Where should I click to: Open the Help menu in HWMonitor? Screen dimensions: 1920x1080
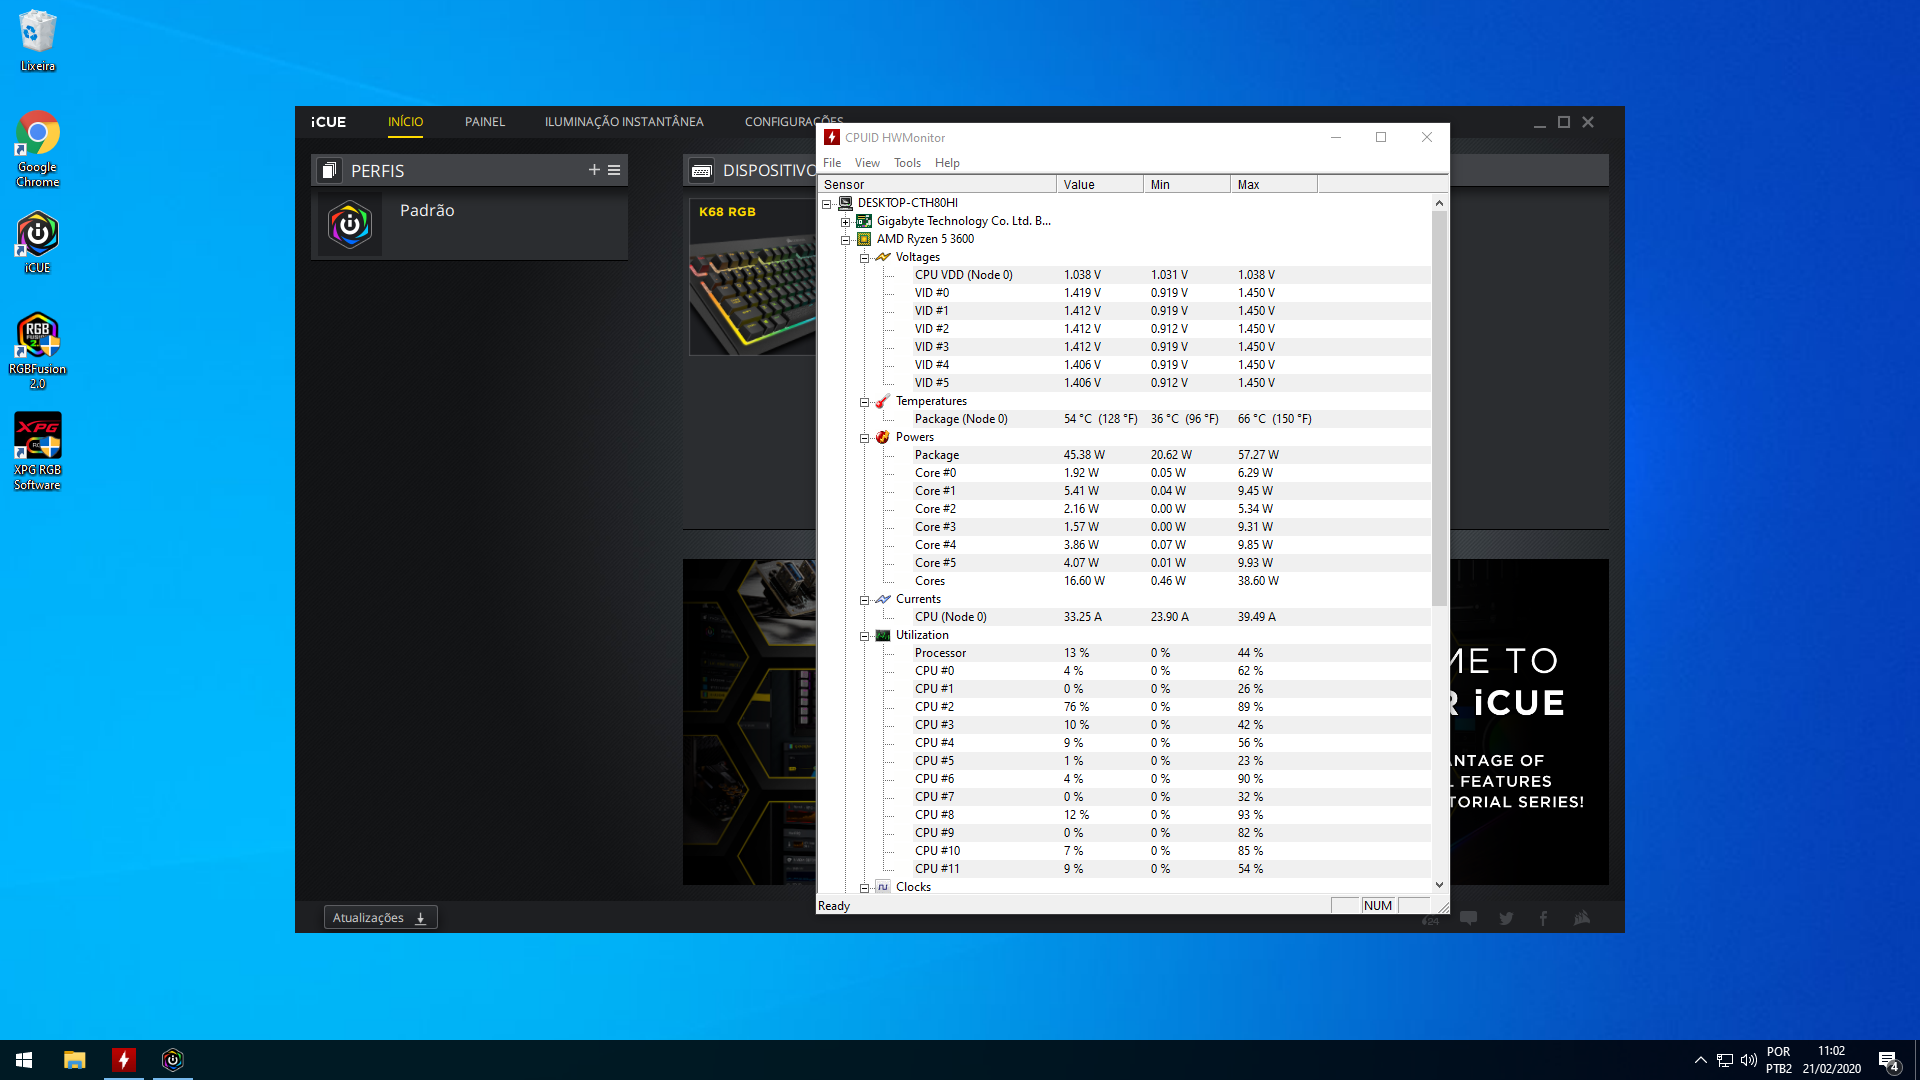pos(947,163)
